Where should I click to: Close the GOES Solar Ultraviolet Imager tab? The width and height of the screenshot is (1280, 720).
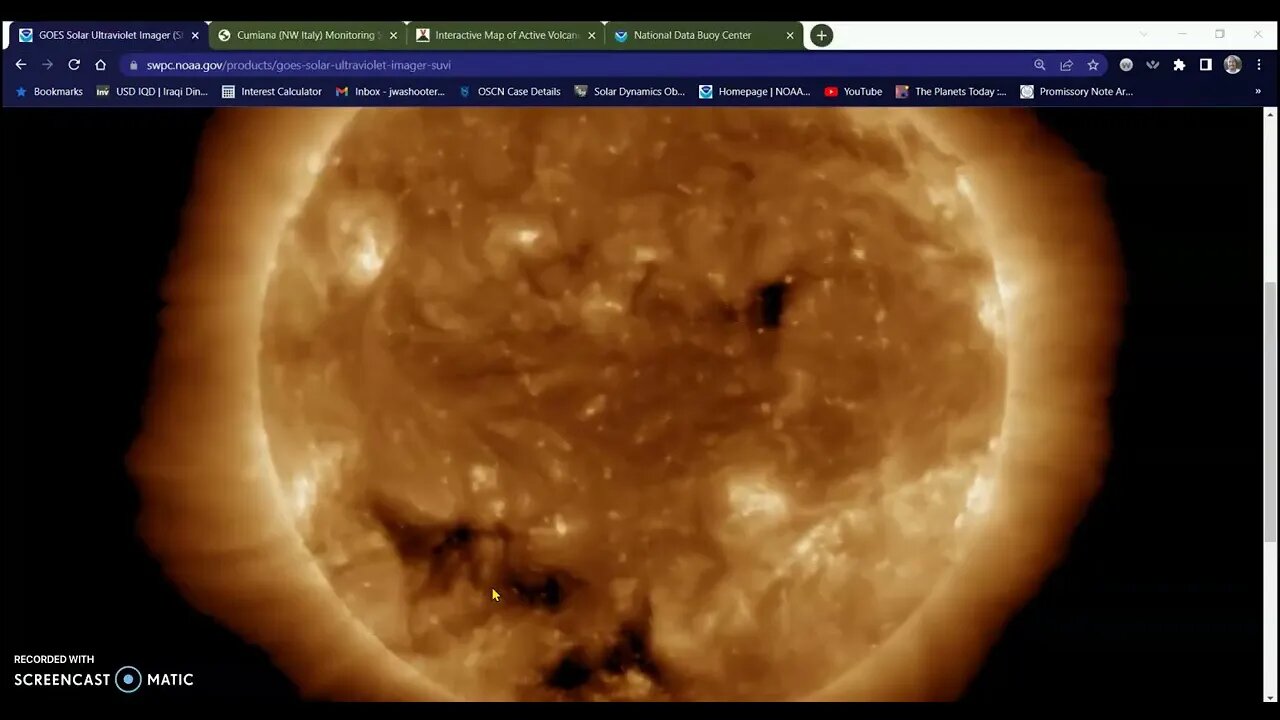point(195,35)
